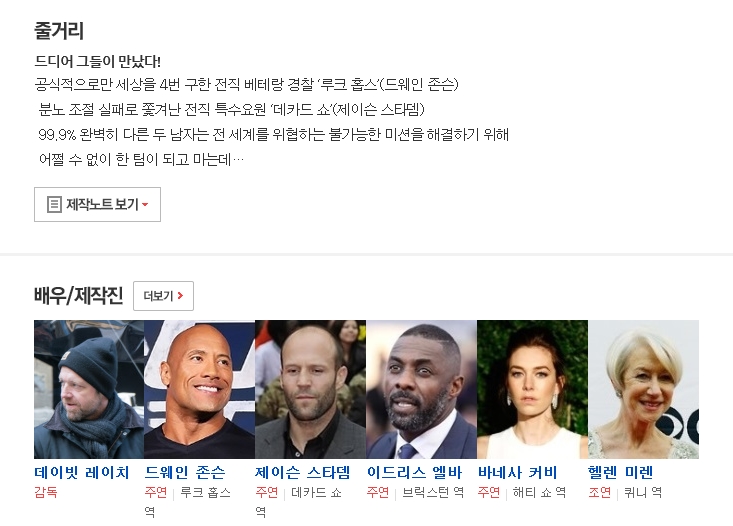Open the 바네사 커비 photo
Viewport: 733px width, 526px height.
[532, 389]
